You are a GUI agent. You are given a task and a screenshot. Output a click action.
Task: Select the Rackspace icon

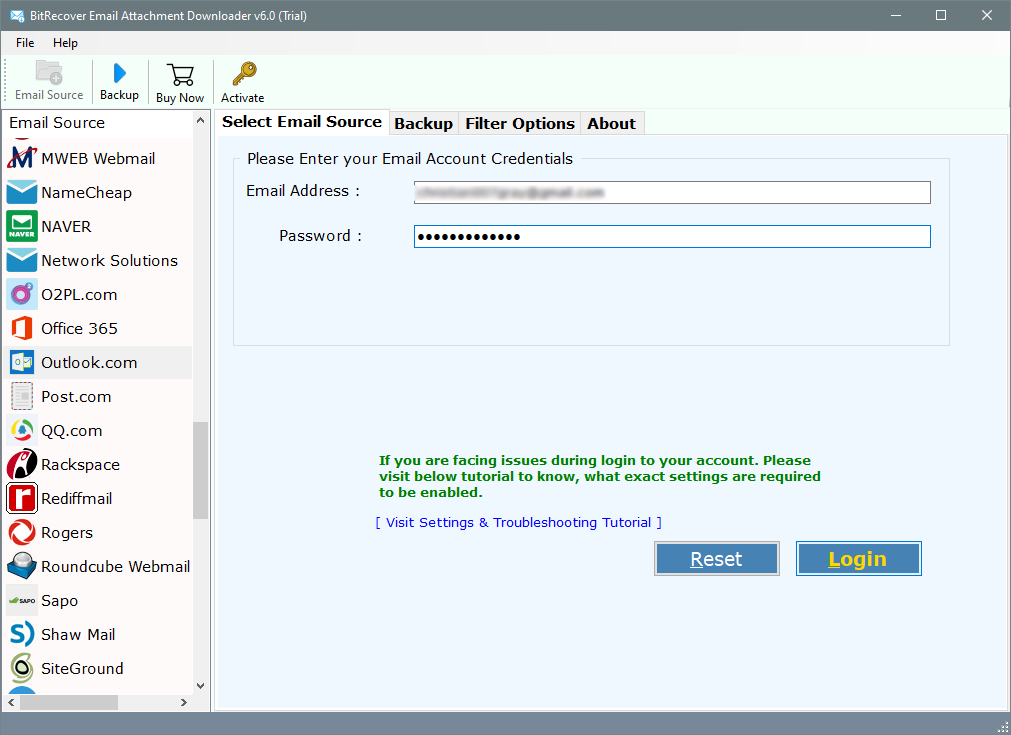[x=22, y=464]
